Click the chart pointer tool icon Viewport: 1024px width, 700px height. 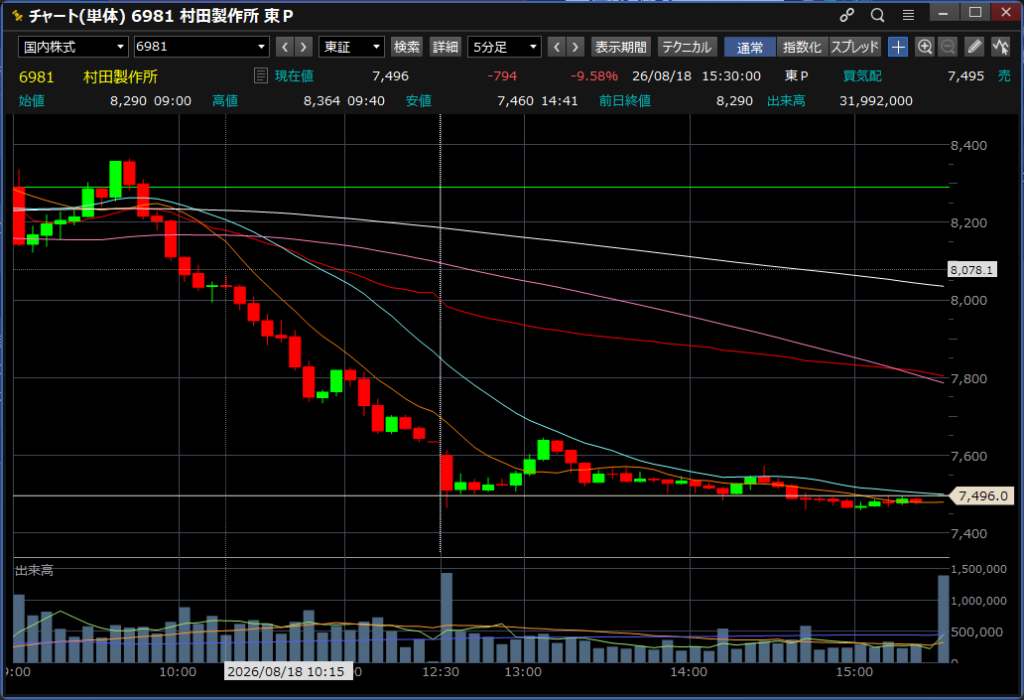pos(1000,46)
